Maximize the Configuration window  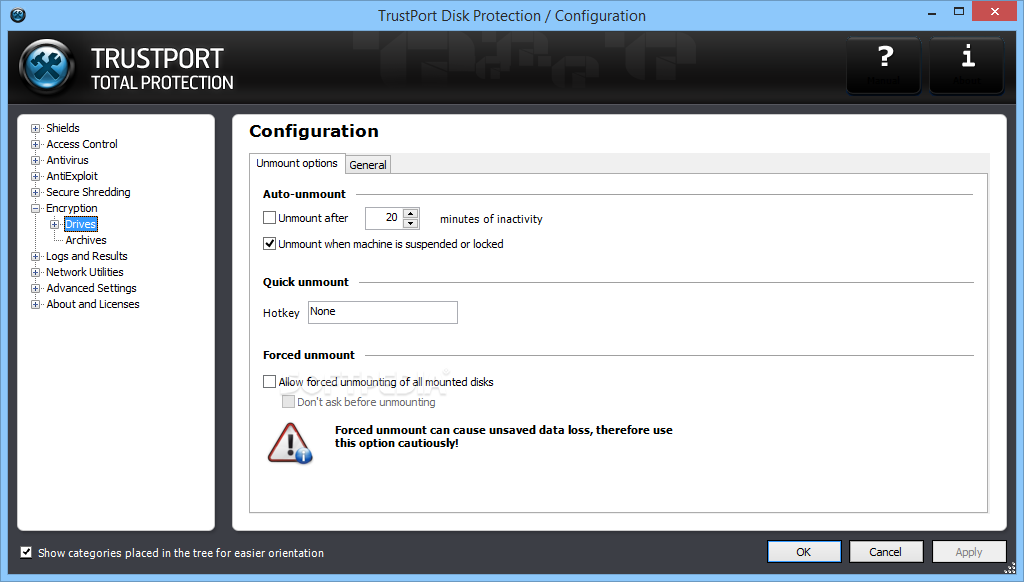(x=959, y=12)
